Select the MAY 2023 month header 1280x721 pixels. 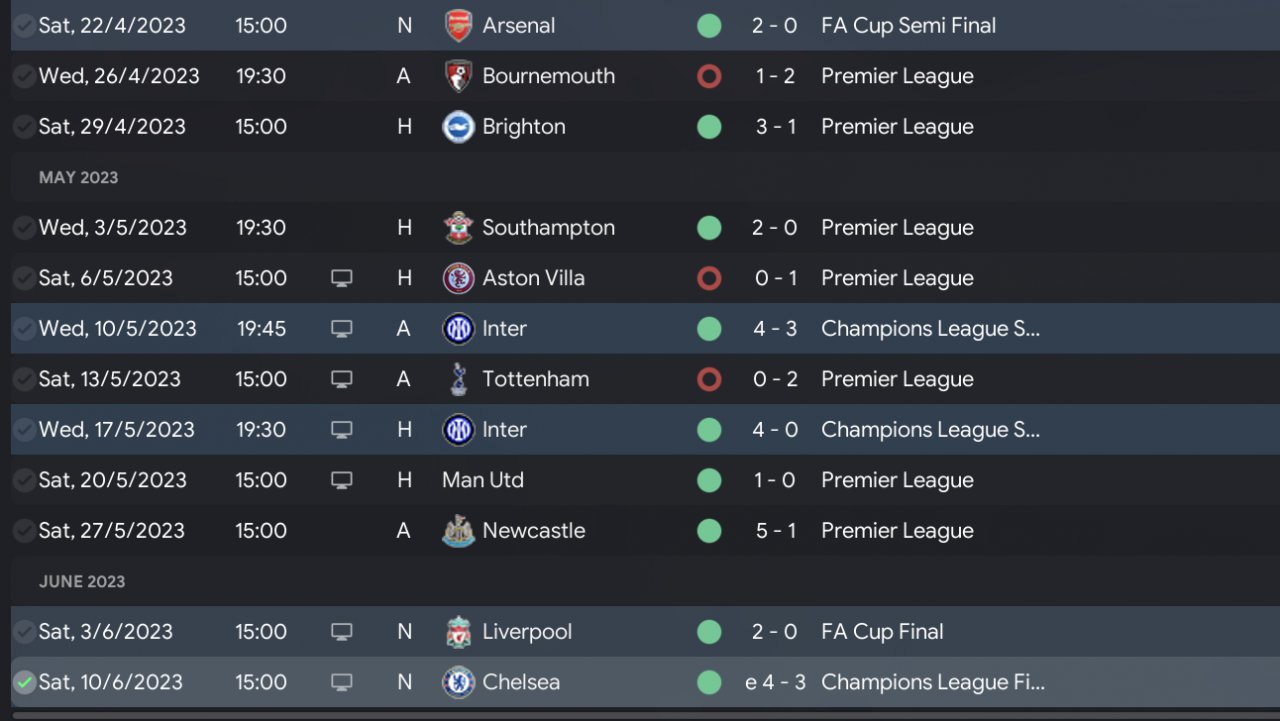(x=79, y=178)
